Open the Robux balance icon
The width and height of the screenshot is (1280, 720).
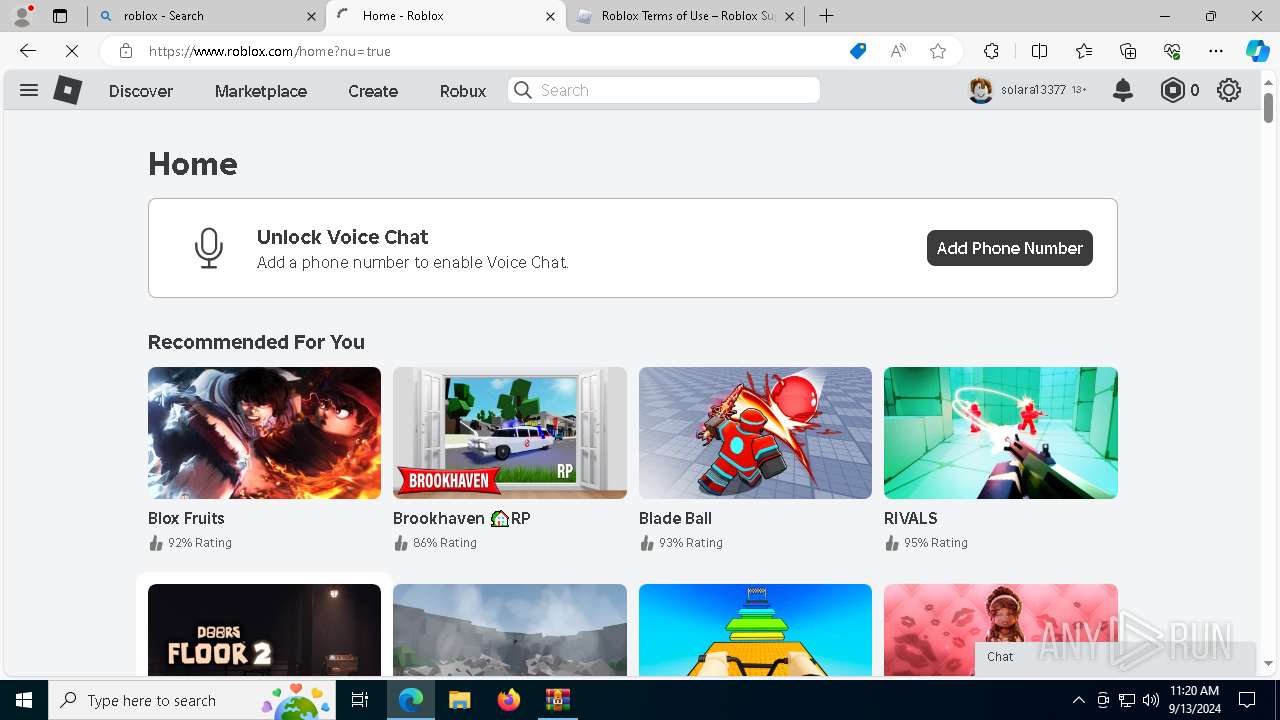click(1172, 90)
